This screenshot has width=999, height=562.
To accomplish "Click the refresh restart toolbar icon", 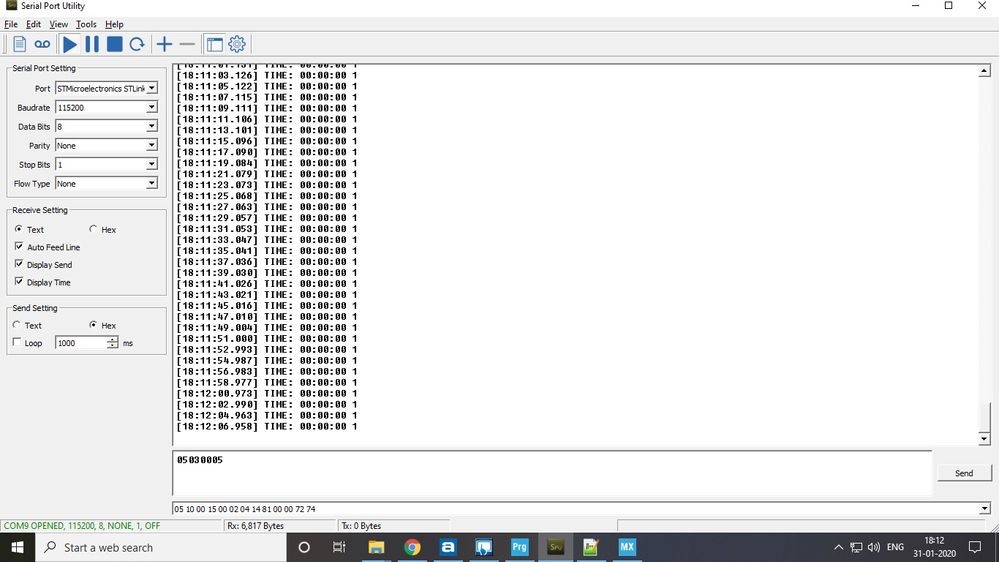I will [x=137, y=44].
